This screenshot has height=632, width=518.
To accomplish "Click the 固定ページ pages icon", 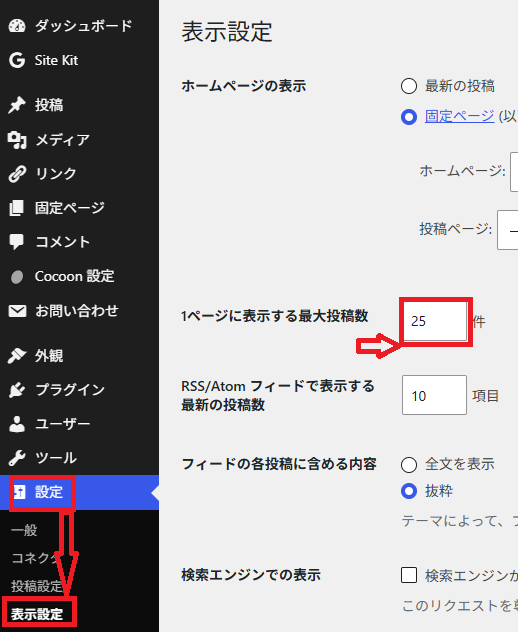I will (17, 208).
